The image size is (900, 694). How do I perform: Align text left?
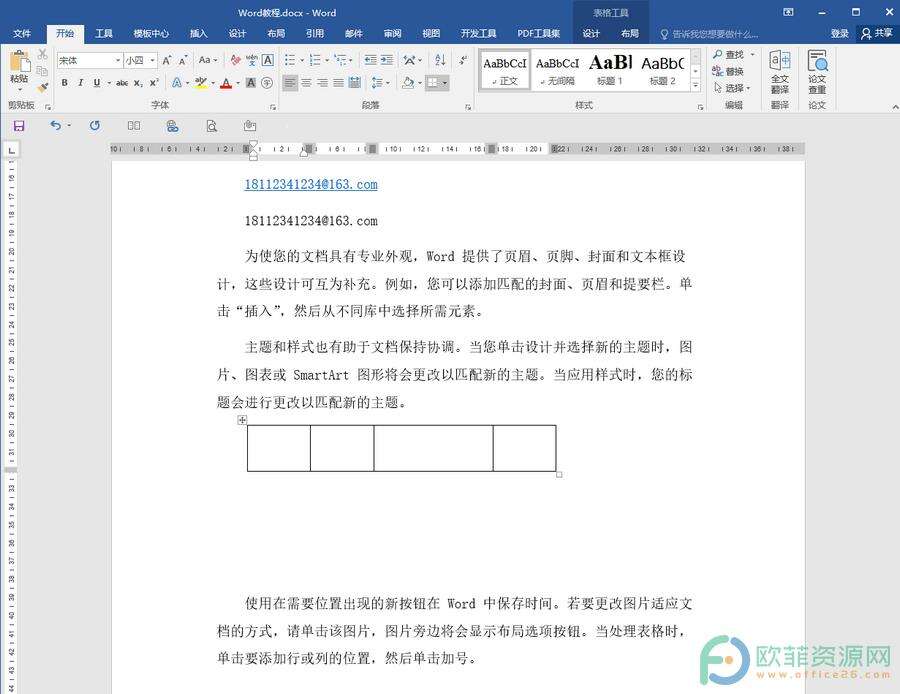290,83
